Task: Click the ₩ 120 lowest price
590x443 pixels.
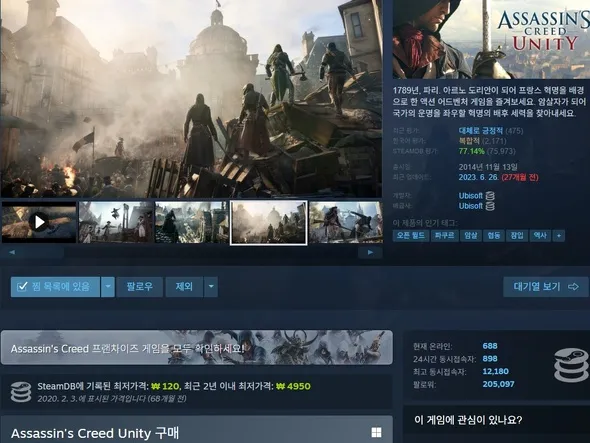Action: tap(165, 386)
